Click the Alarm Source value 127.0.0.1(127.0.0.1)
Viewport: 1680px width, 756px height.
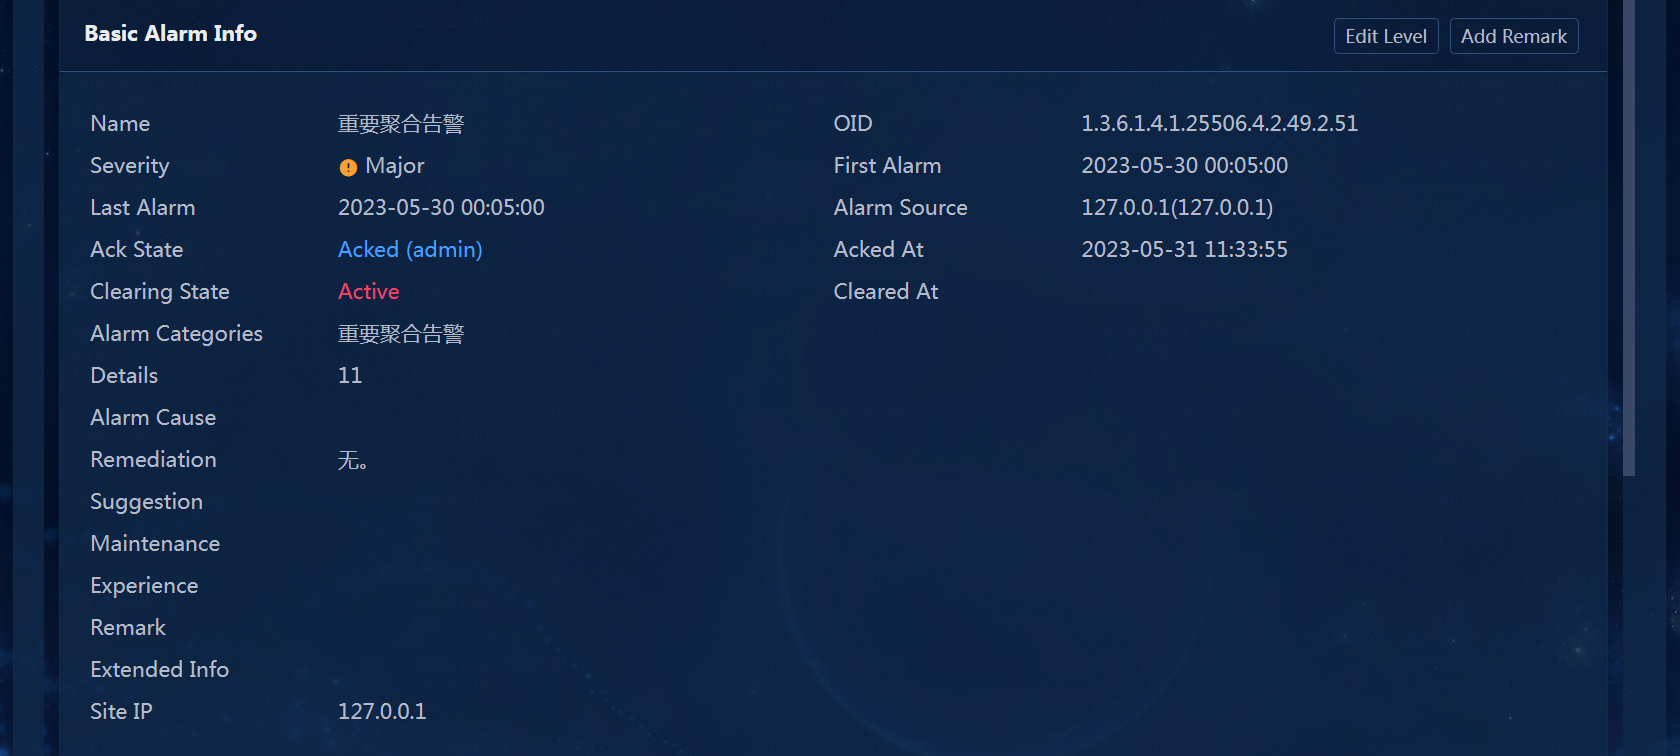tap(1177, 207)
